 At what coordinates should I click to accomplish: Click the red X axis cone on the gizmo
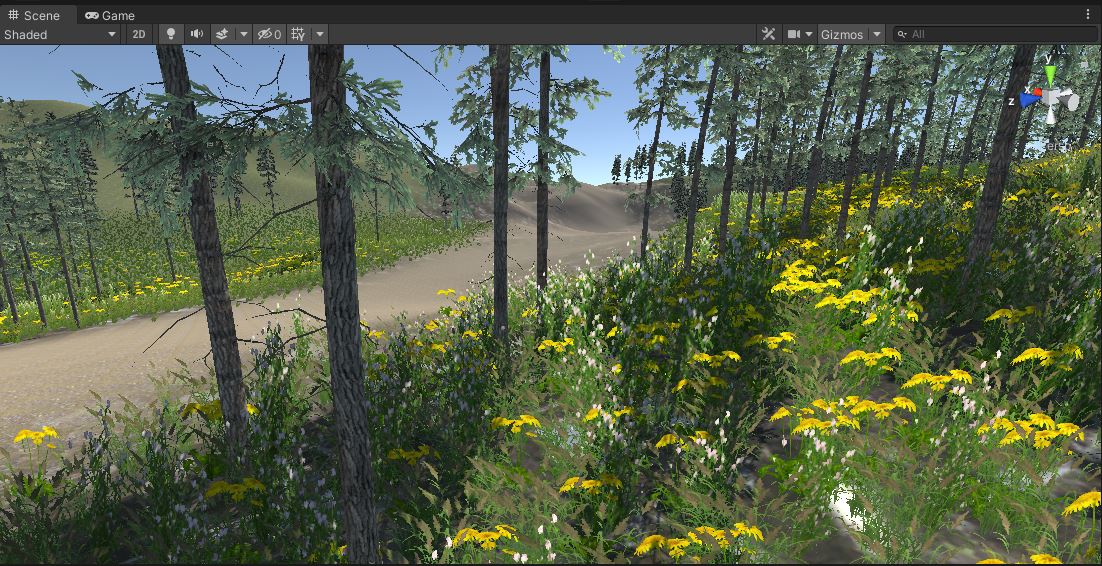[x=1037, y=91]
